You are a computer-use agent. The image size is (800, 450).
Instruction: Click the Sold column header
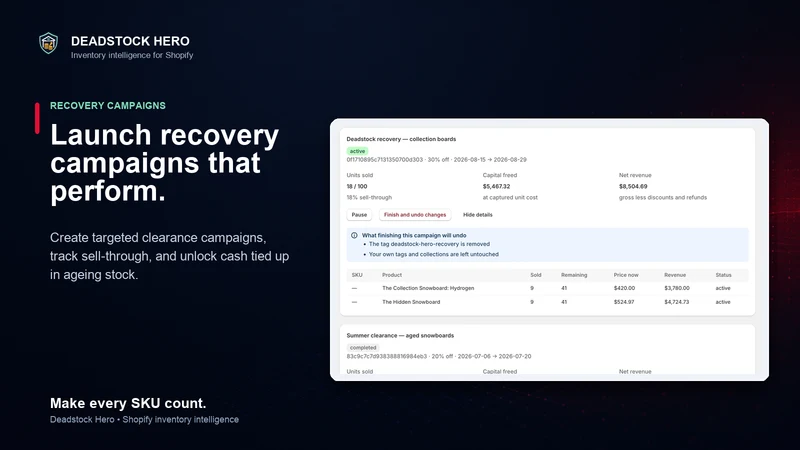536,275
